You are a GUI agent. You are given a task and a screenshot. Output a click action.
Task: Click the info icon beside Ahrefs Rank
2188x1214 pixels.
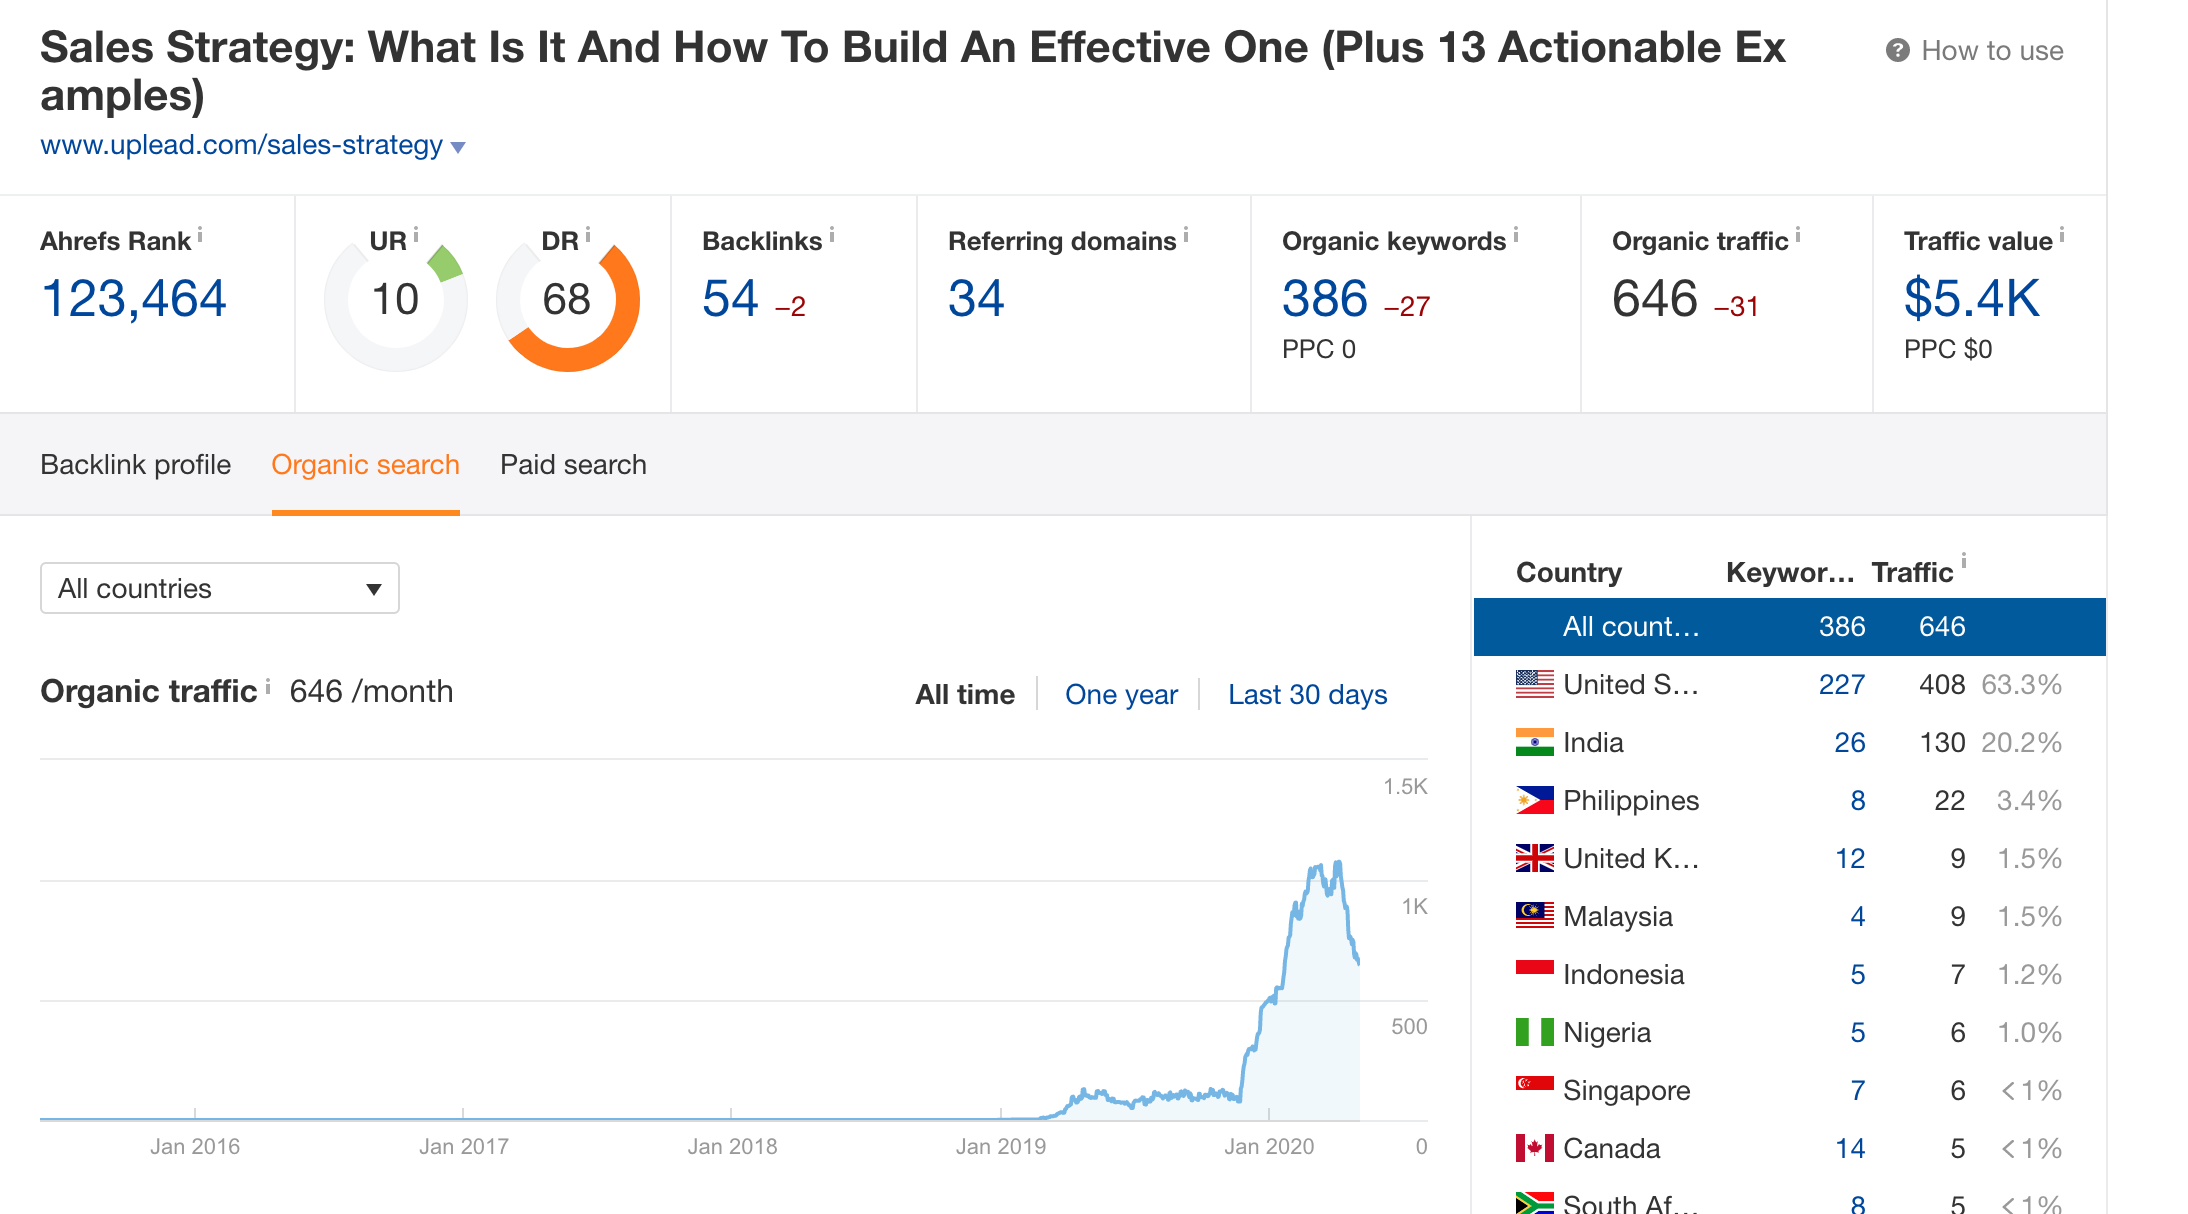point(200,235)
